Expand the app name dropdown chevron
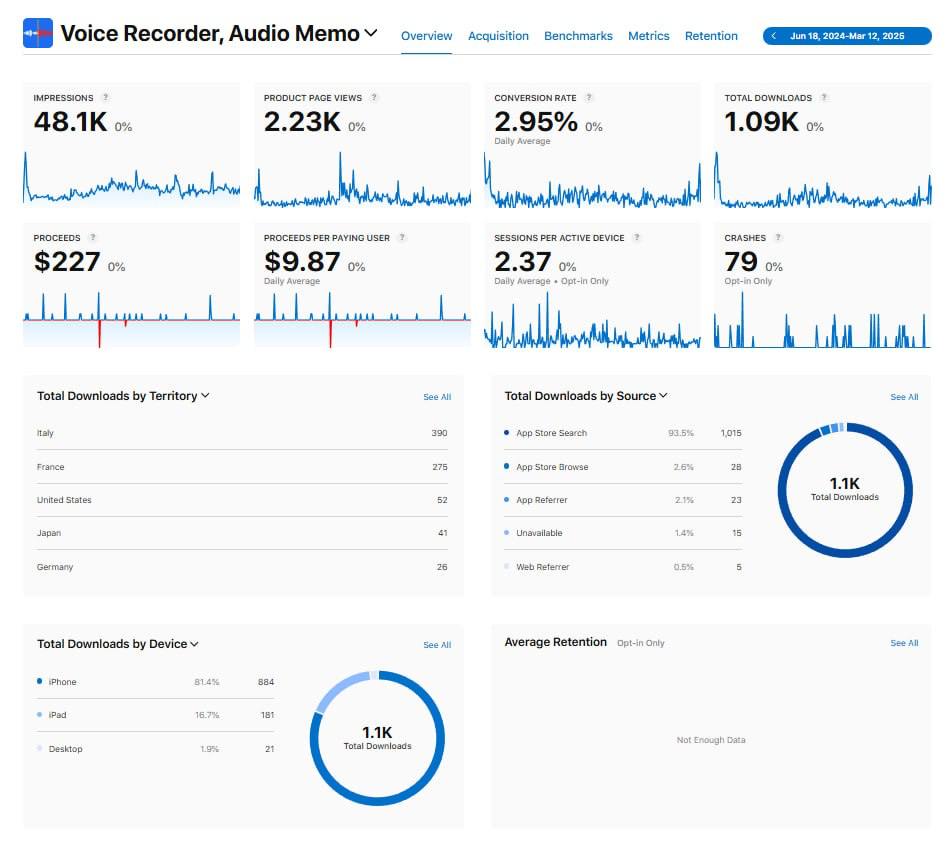This screenshot has height=850, width=950. click(371, 33)
